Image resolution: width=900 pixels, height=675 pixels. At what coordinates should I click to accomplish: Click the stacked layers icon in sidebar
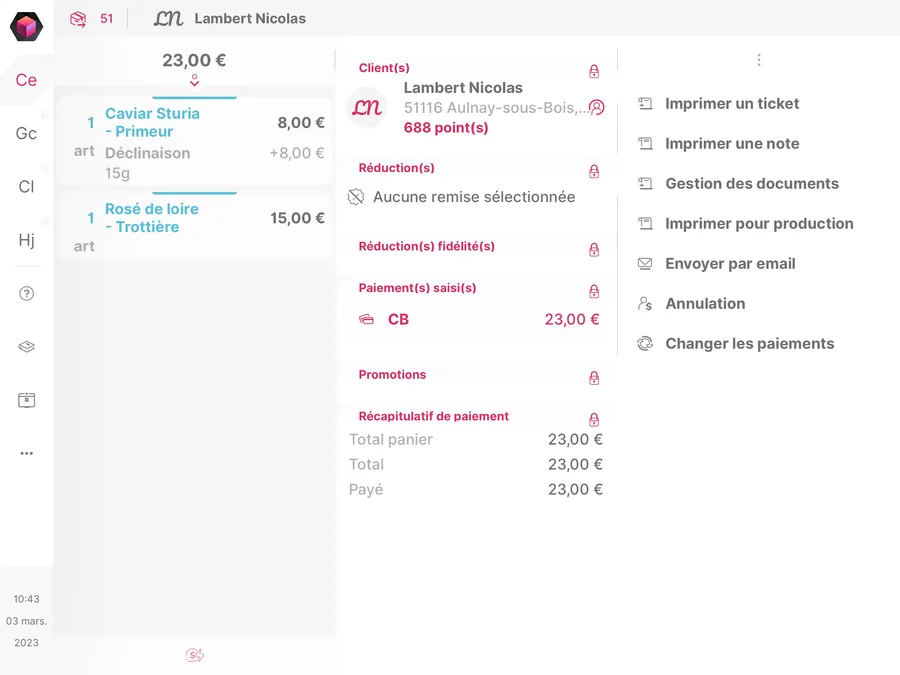pyautogui.click(x=27, y=347)
